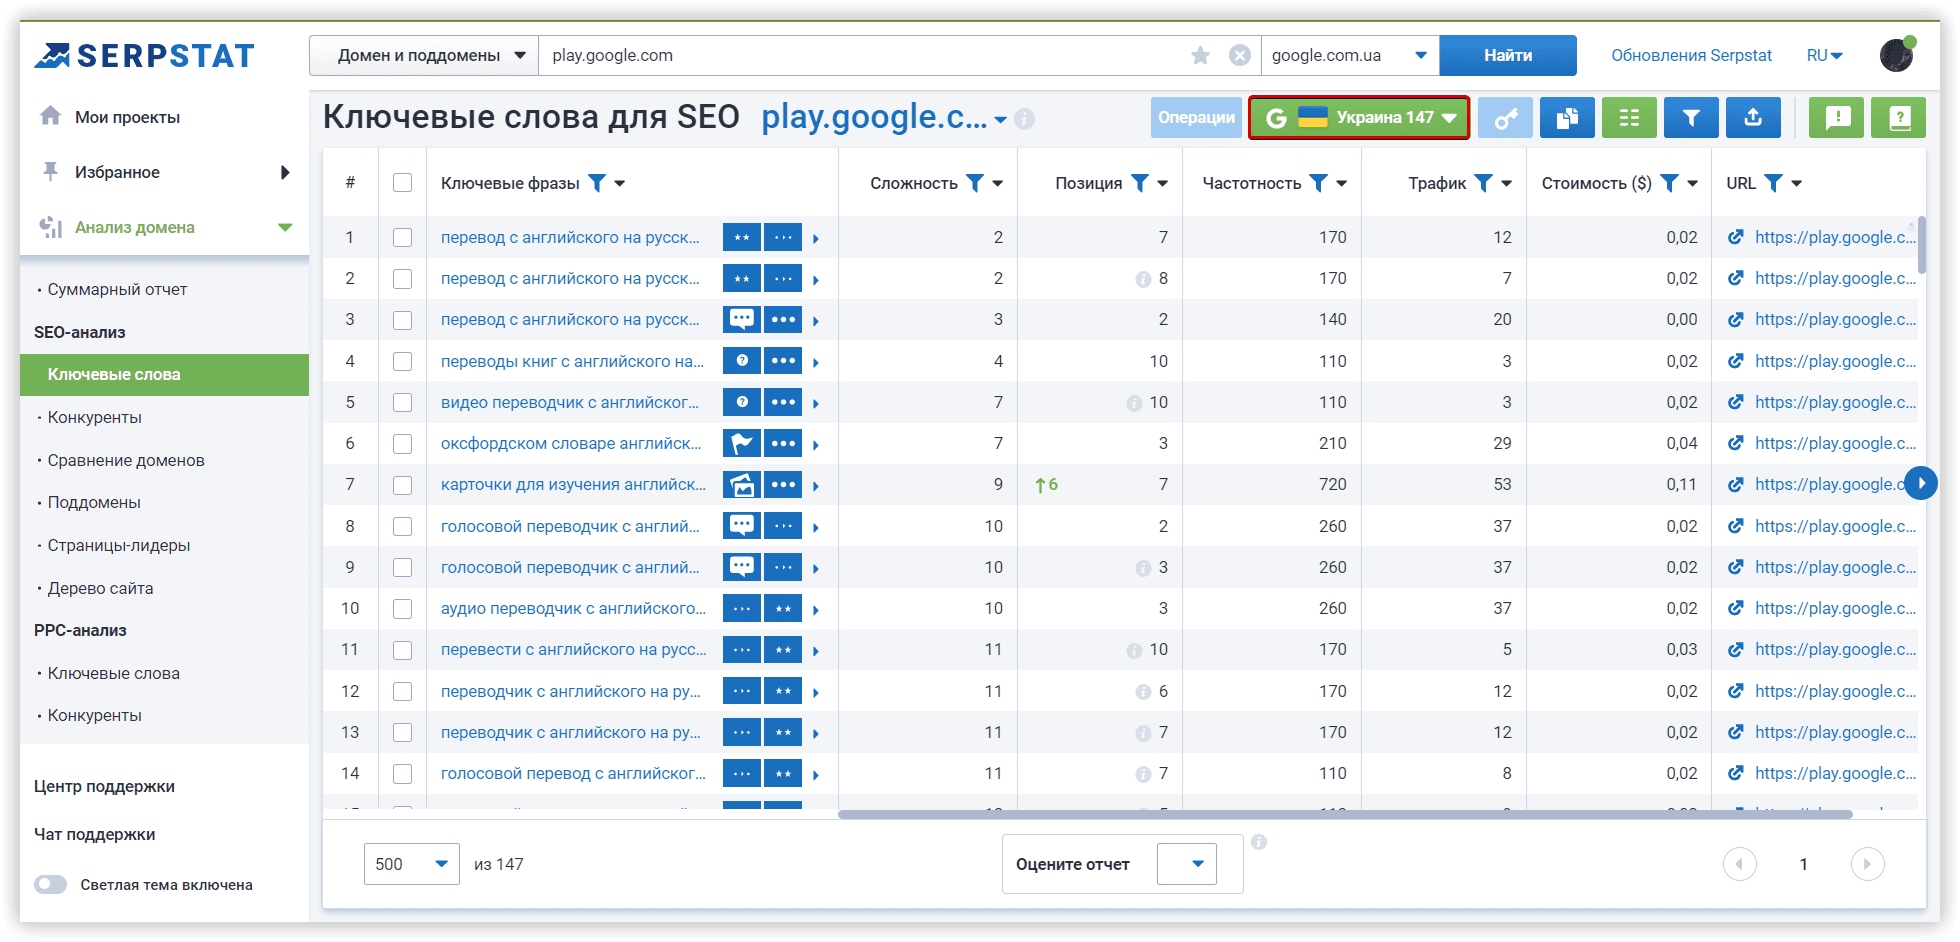1960x942 pixels.
Task: Toggle the select-all checkbox in header
Action: point(403,182)
